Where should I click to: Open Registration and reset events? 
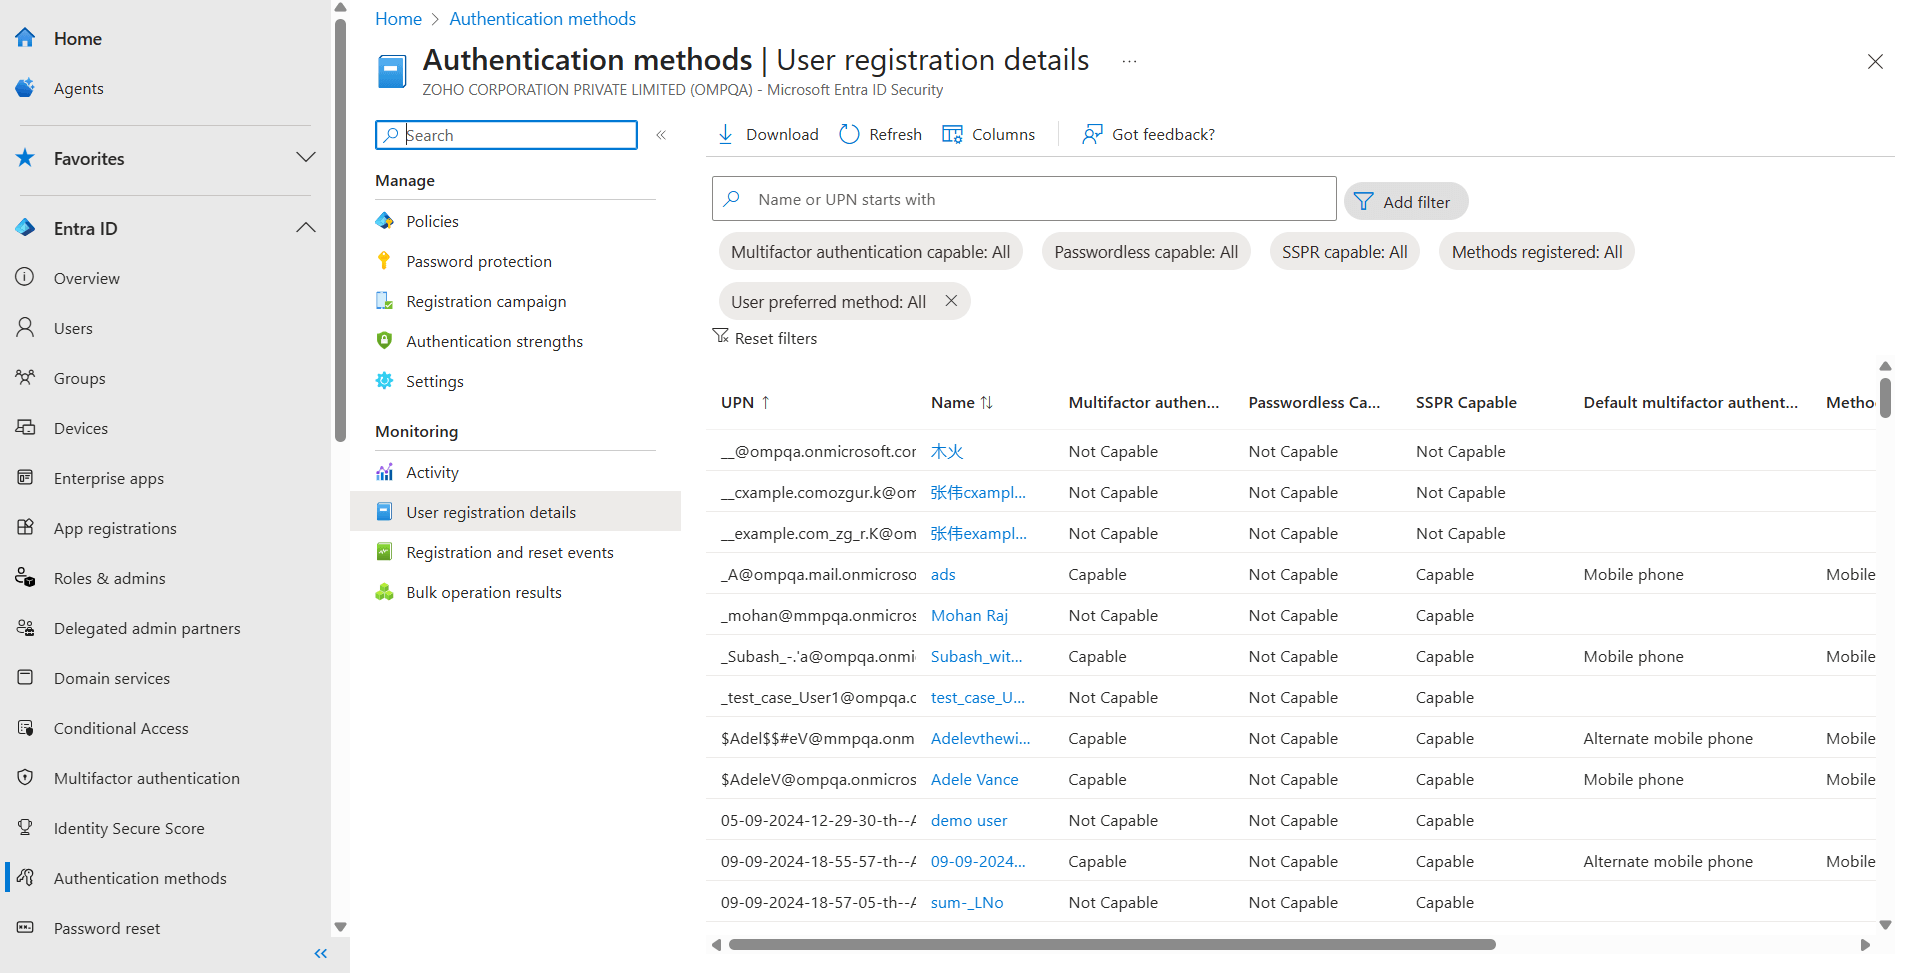click(x=509, y=552)
